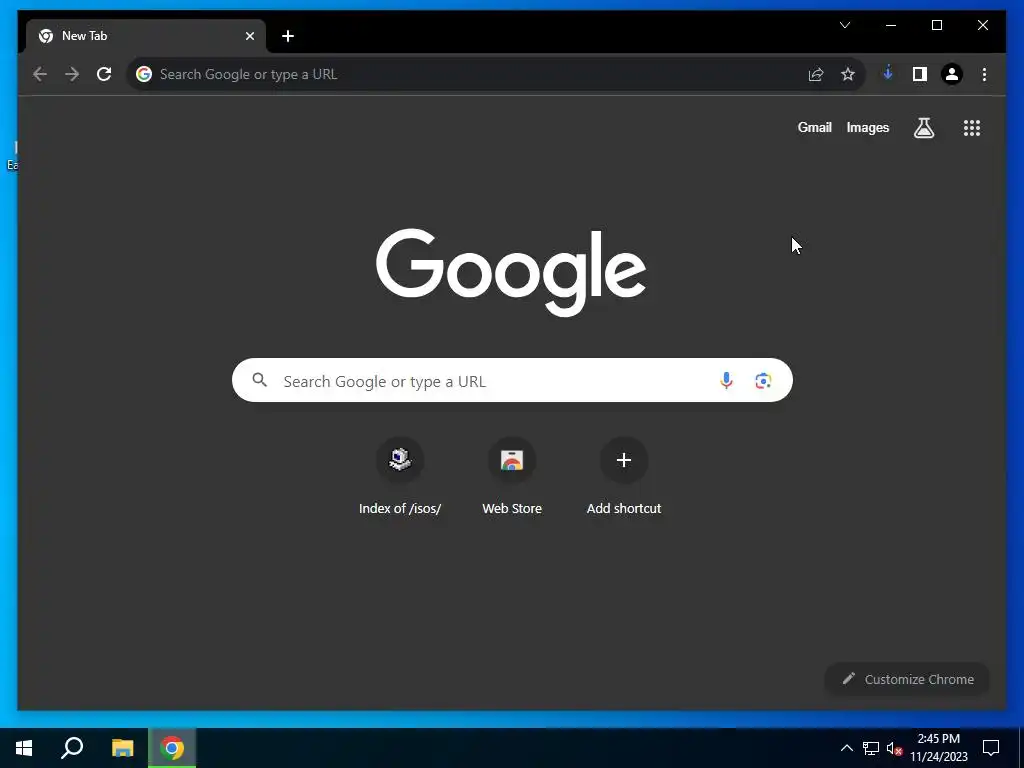Viewport: 1024px width, 768px height.
Task: Open File Explorer from the taskbar
Action: pyautogui.click(x=122, y=748)
